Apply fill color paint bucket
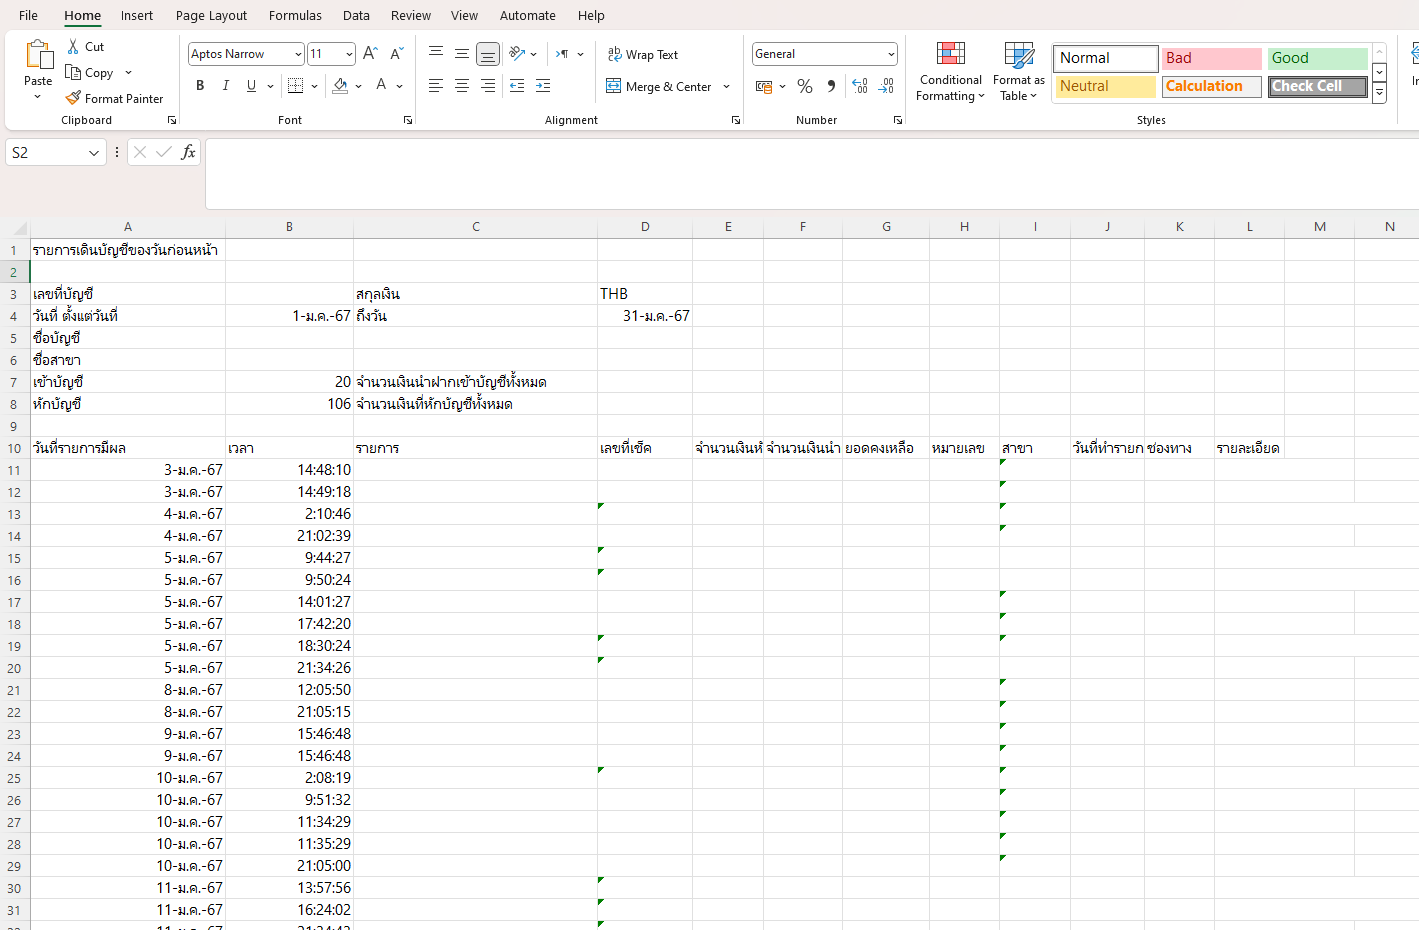This screenshot has height=930, width=1419. [341, 86]
